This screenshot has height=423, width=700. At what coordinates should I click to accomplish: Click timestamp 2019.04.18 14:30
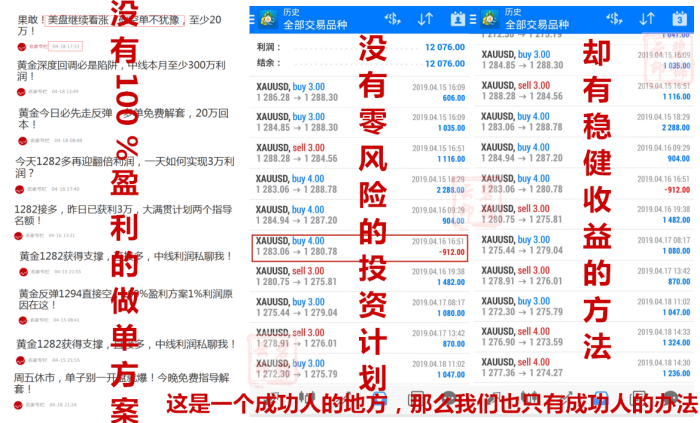664,363
